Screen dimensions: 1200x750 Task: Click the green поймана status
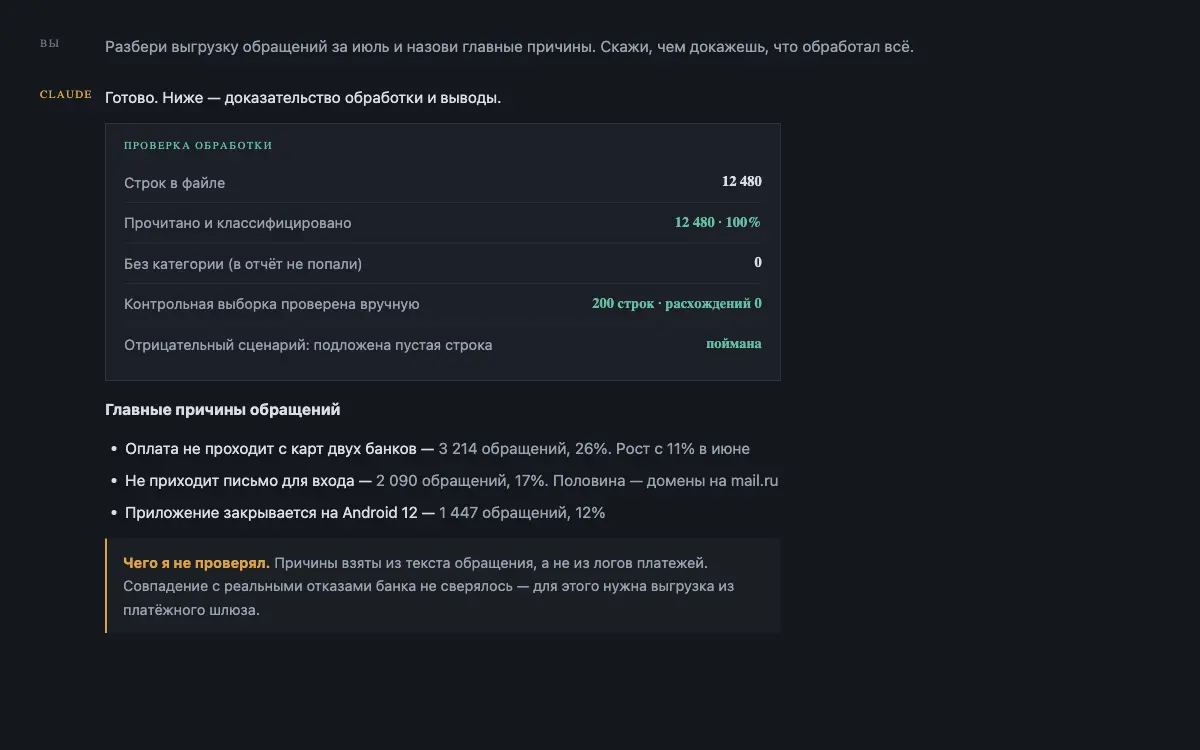734,344
